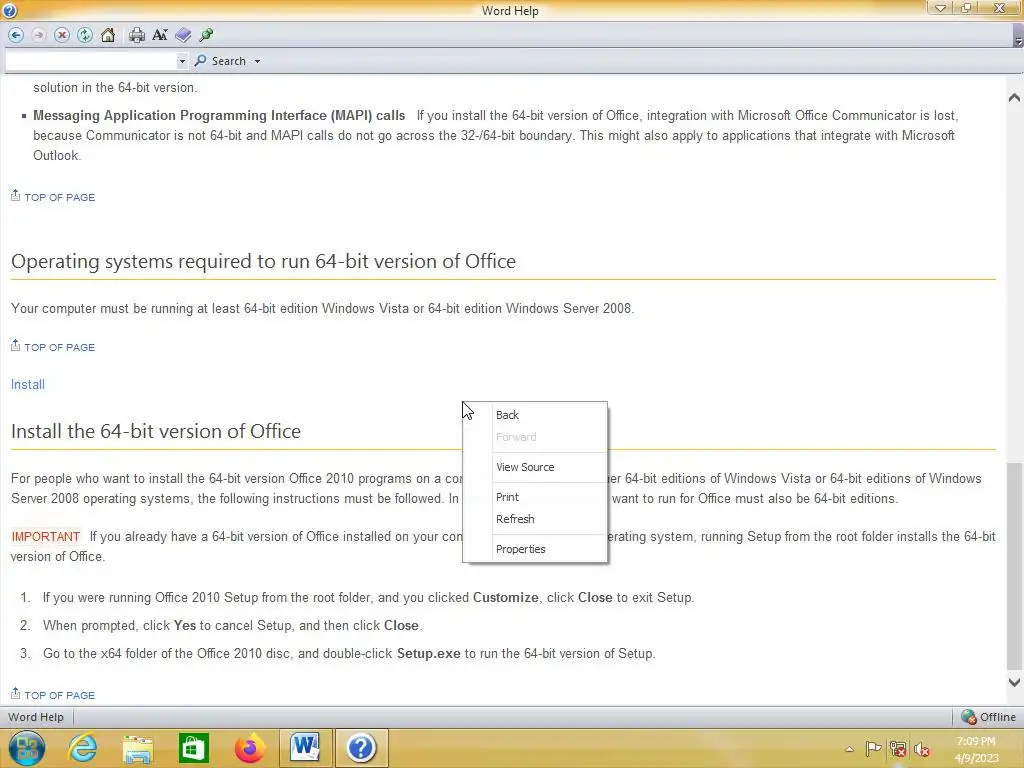The height and width of the screenshot is (768, 1024).
Task: Show the Table of Contents book icon
Action: 184,35
